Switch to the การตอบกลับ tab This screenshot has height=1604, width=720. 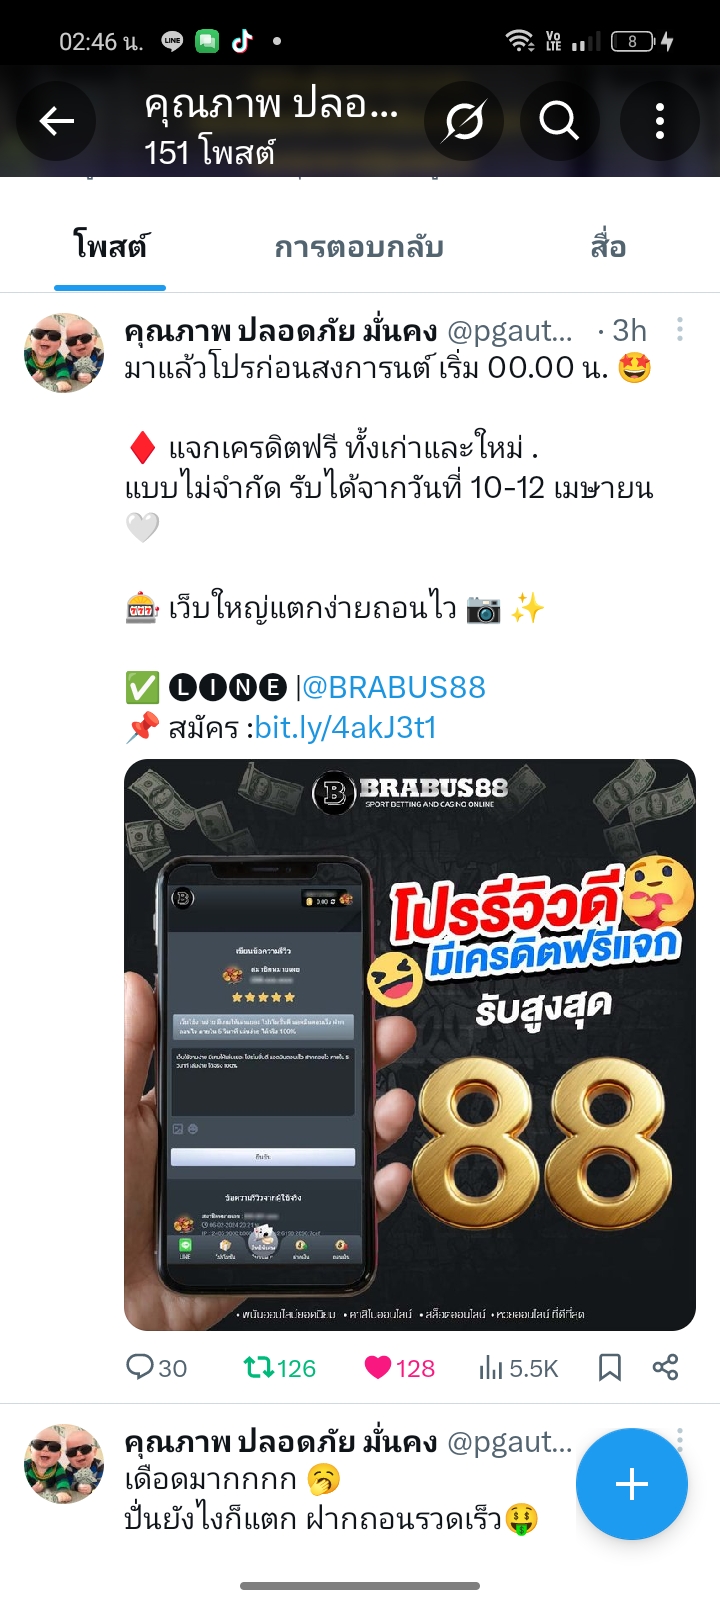point(359,247)
